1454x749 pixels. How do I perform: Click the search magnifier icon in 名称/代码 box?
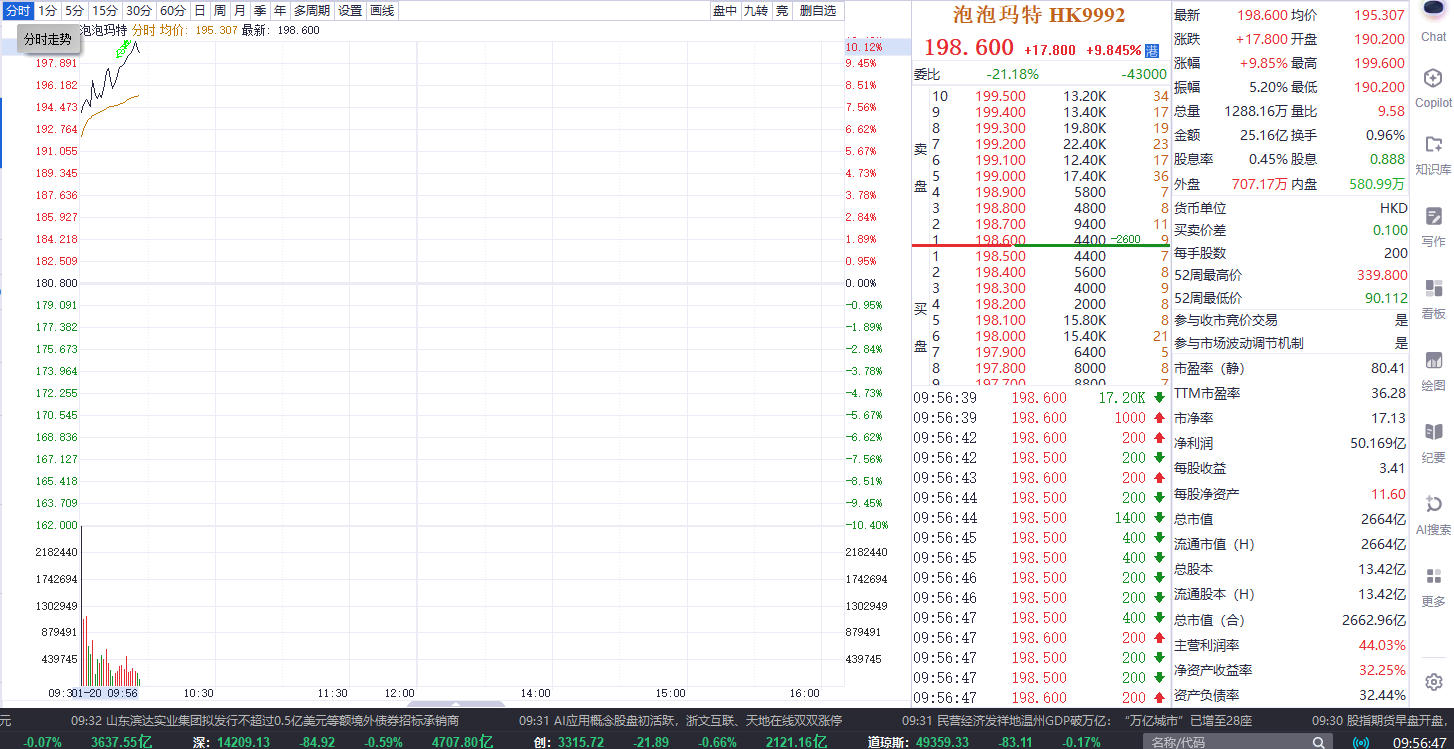tap(1320, 742)
